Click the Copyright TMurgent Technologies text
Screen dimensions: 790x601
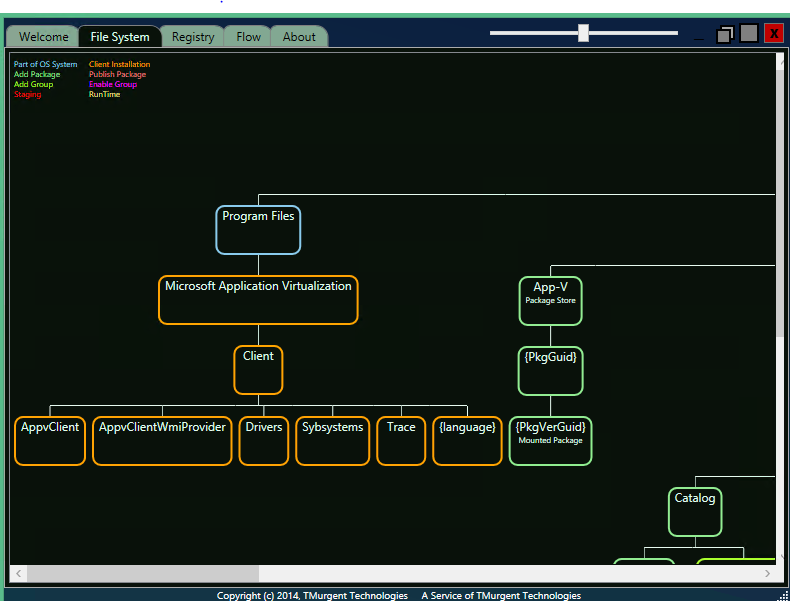(x=312, y=595)
